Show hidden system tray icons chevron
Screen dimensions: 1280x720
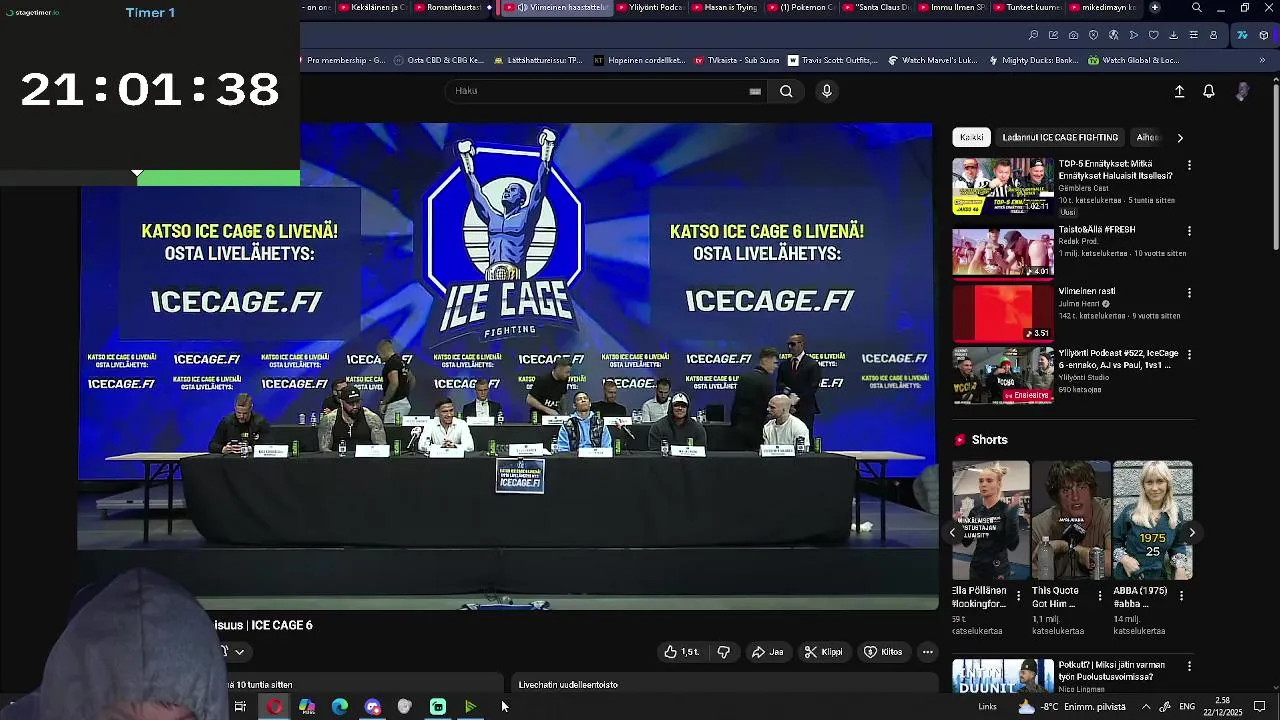point(1146,707)
